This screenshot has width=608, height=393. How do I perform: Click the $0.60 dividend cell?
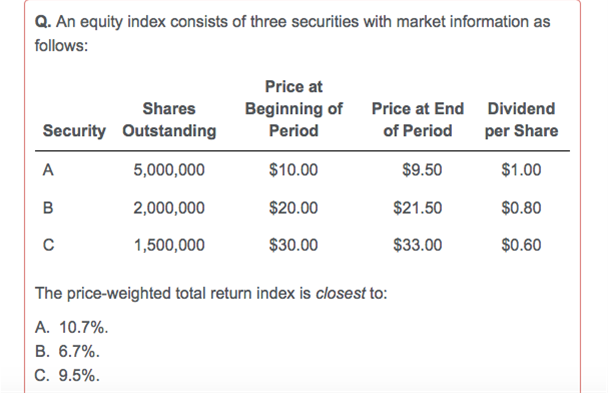pos(521,245)
